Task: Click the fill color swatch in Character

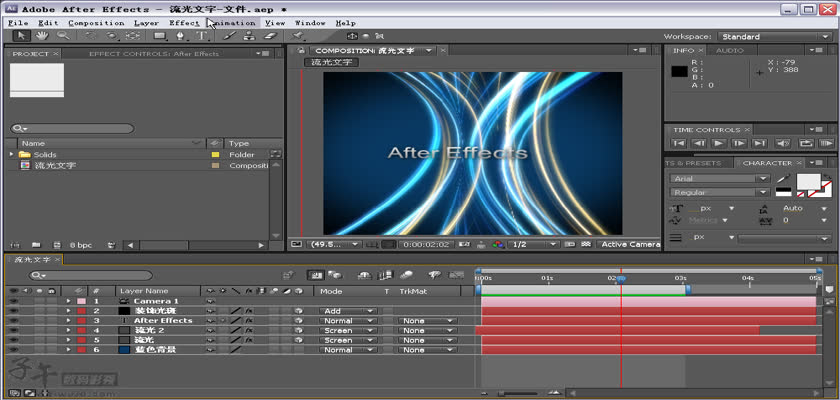Action: (x=808, y=182)
